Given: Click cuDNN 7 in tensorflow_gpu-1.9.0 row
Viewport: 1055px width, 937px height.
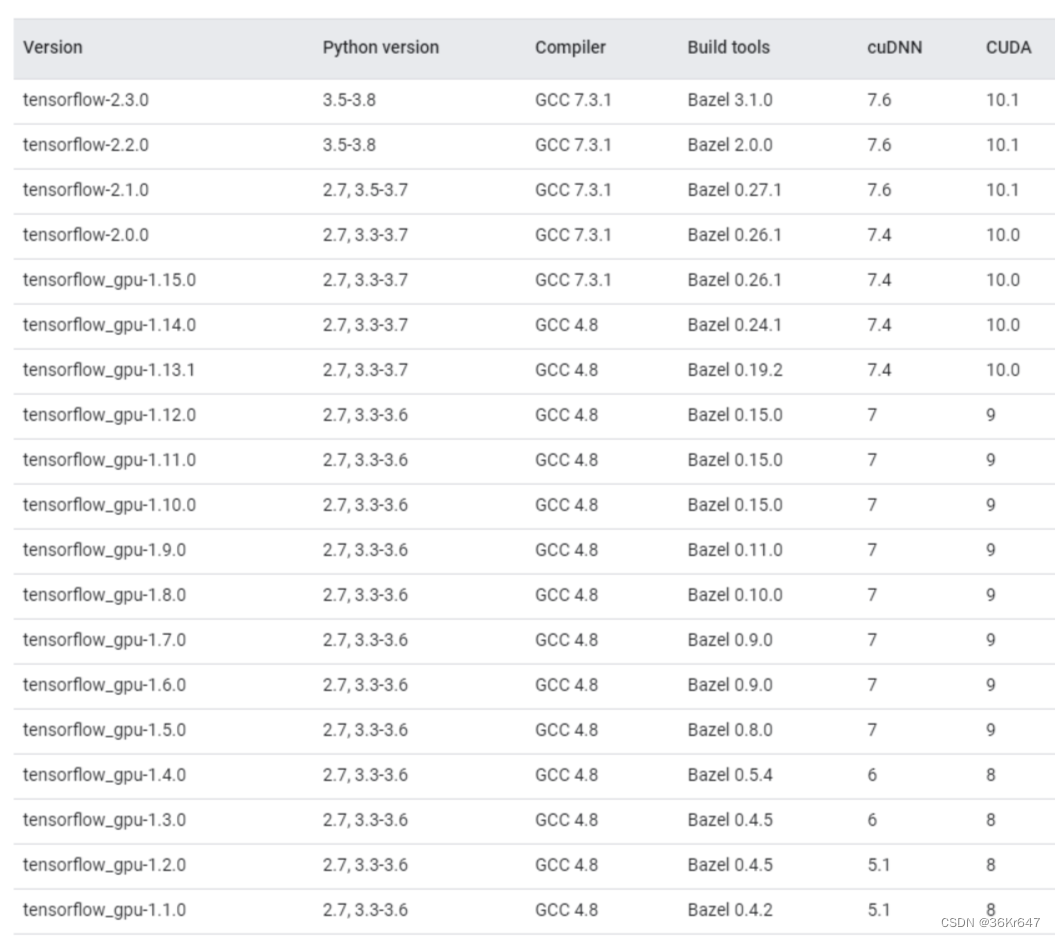Looking at the screenshot, I should (873, 551).
